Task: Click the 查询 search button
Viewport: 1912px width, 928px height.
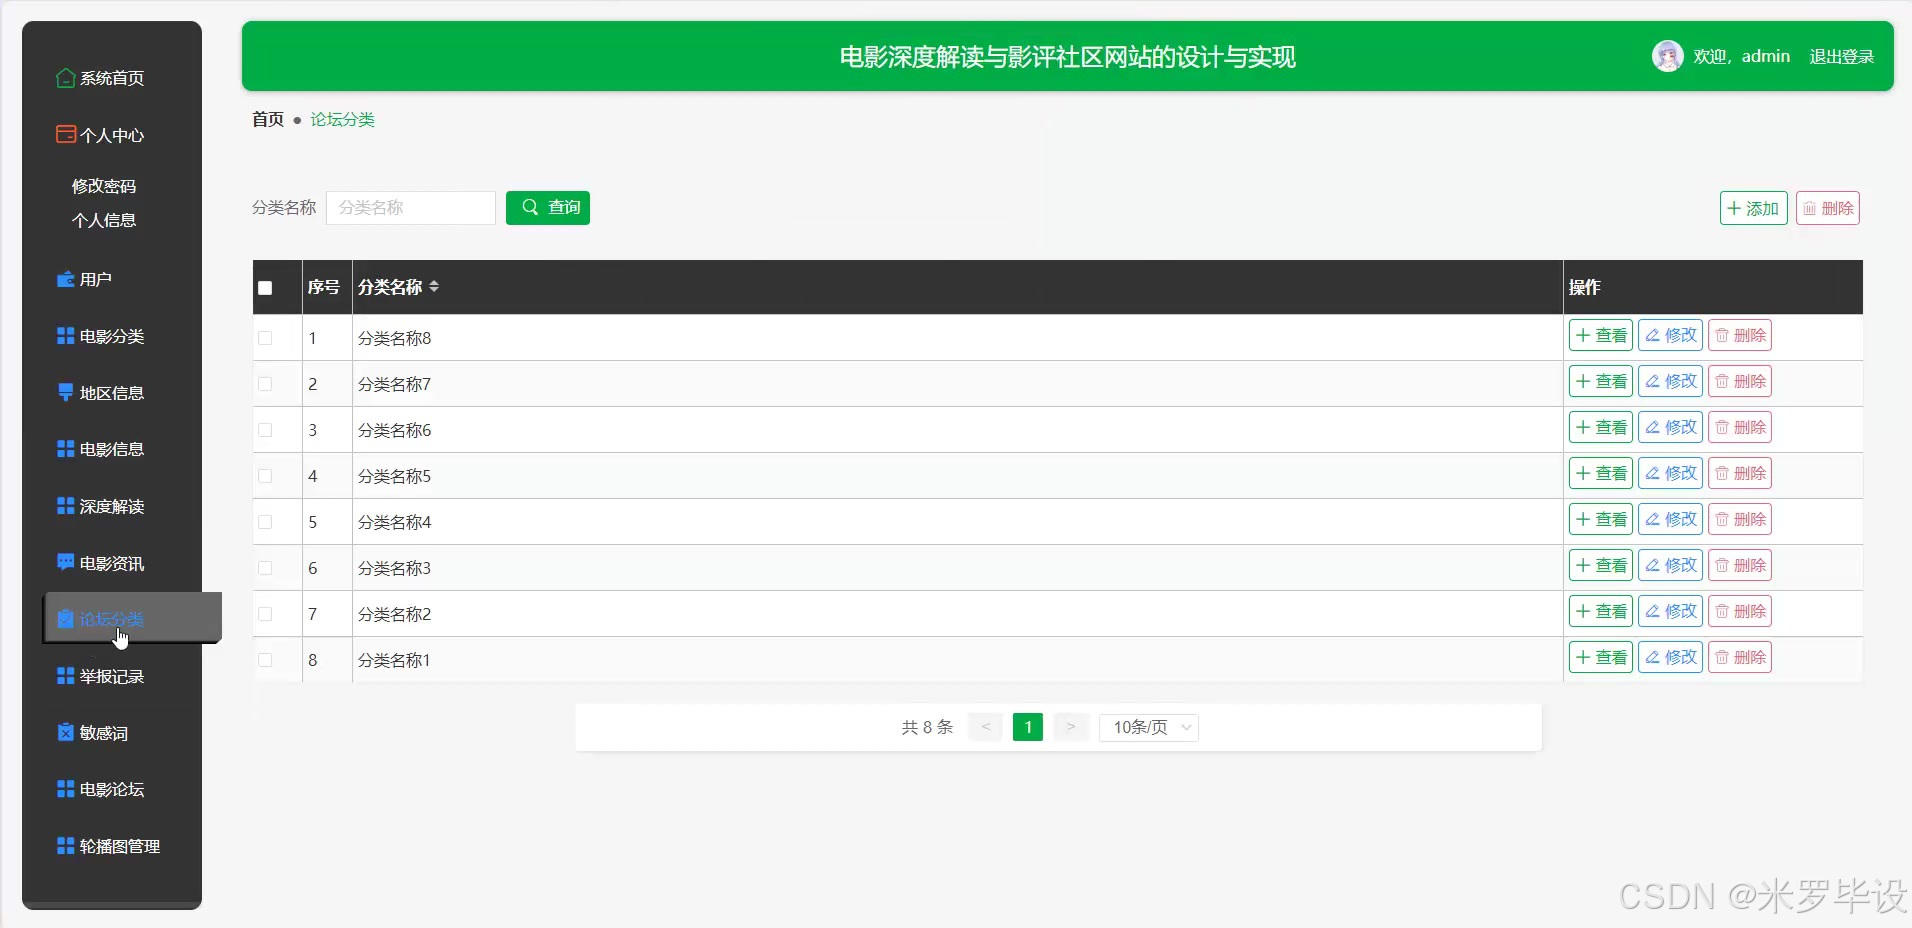Action: click(x=548, y=207)
